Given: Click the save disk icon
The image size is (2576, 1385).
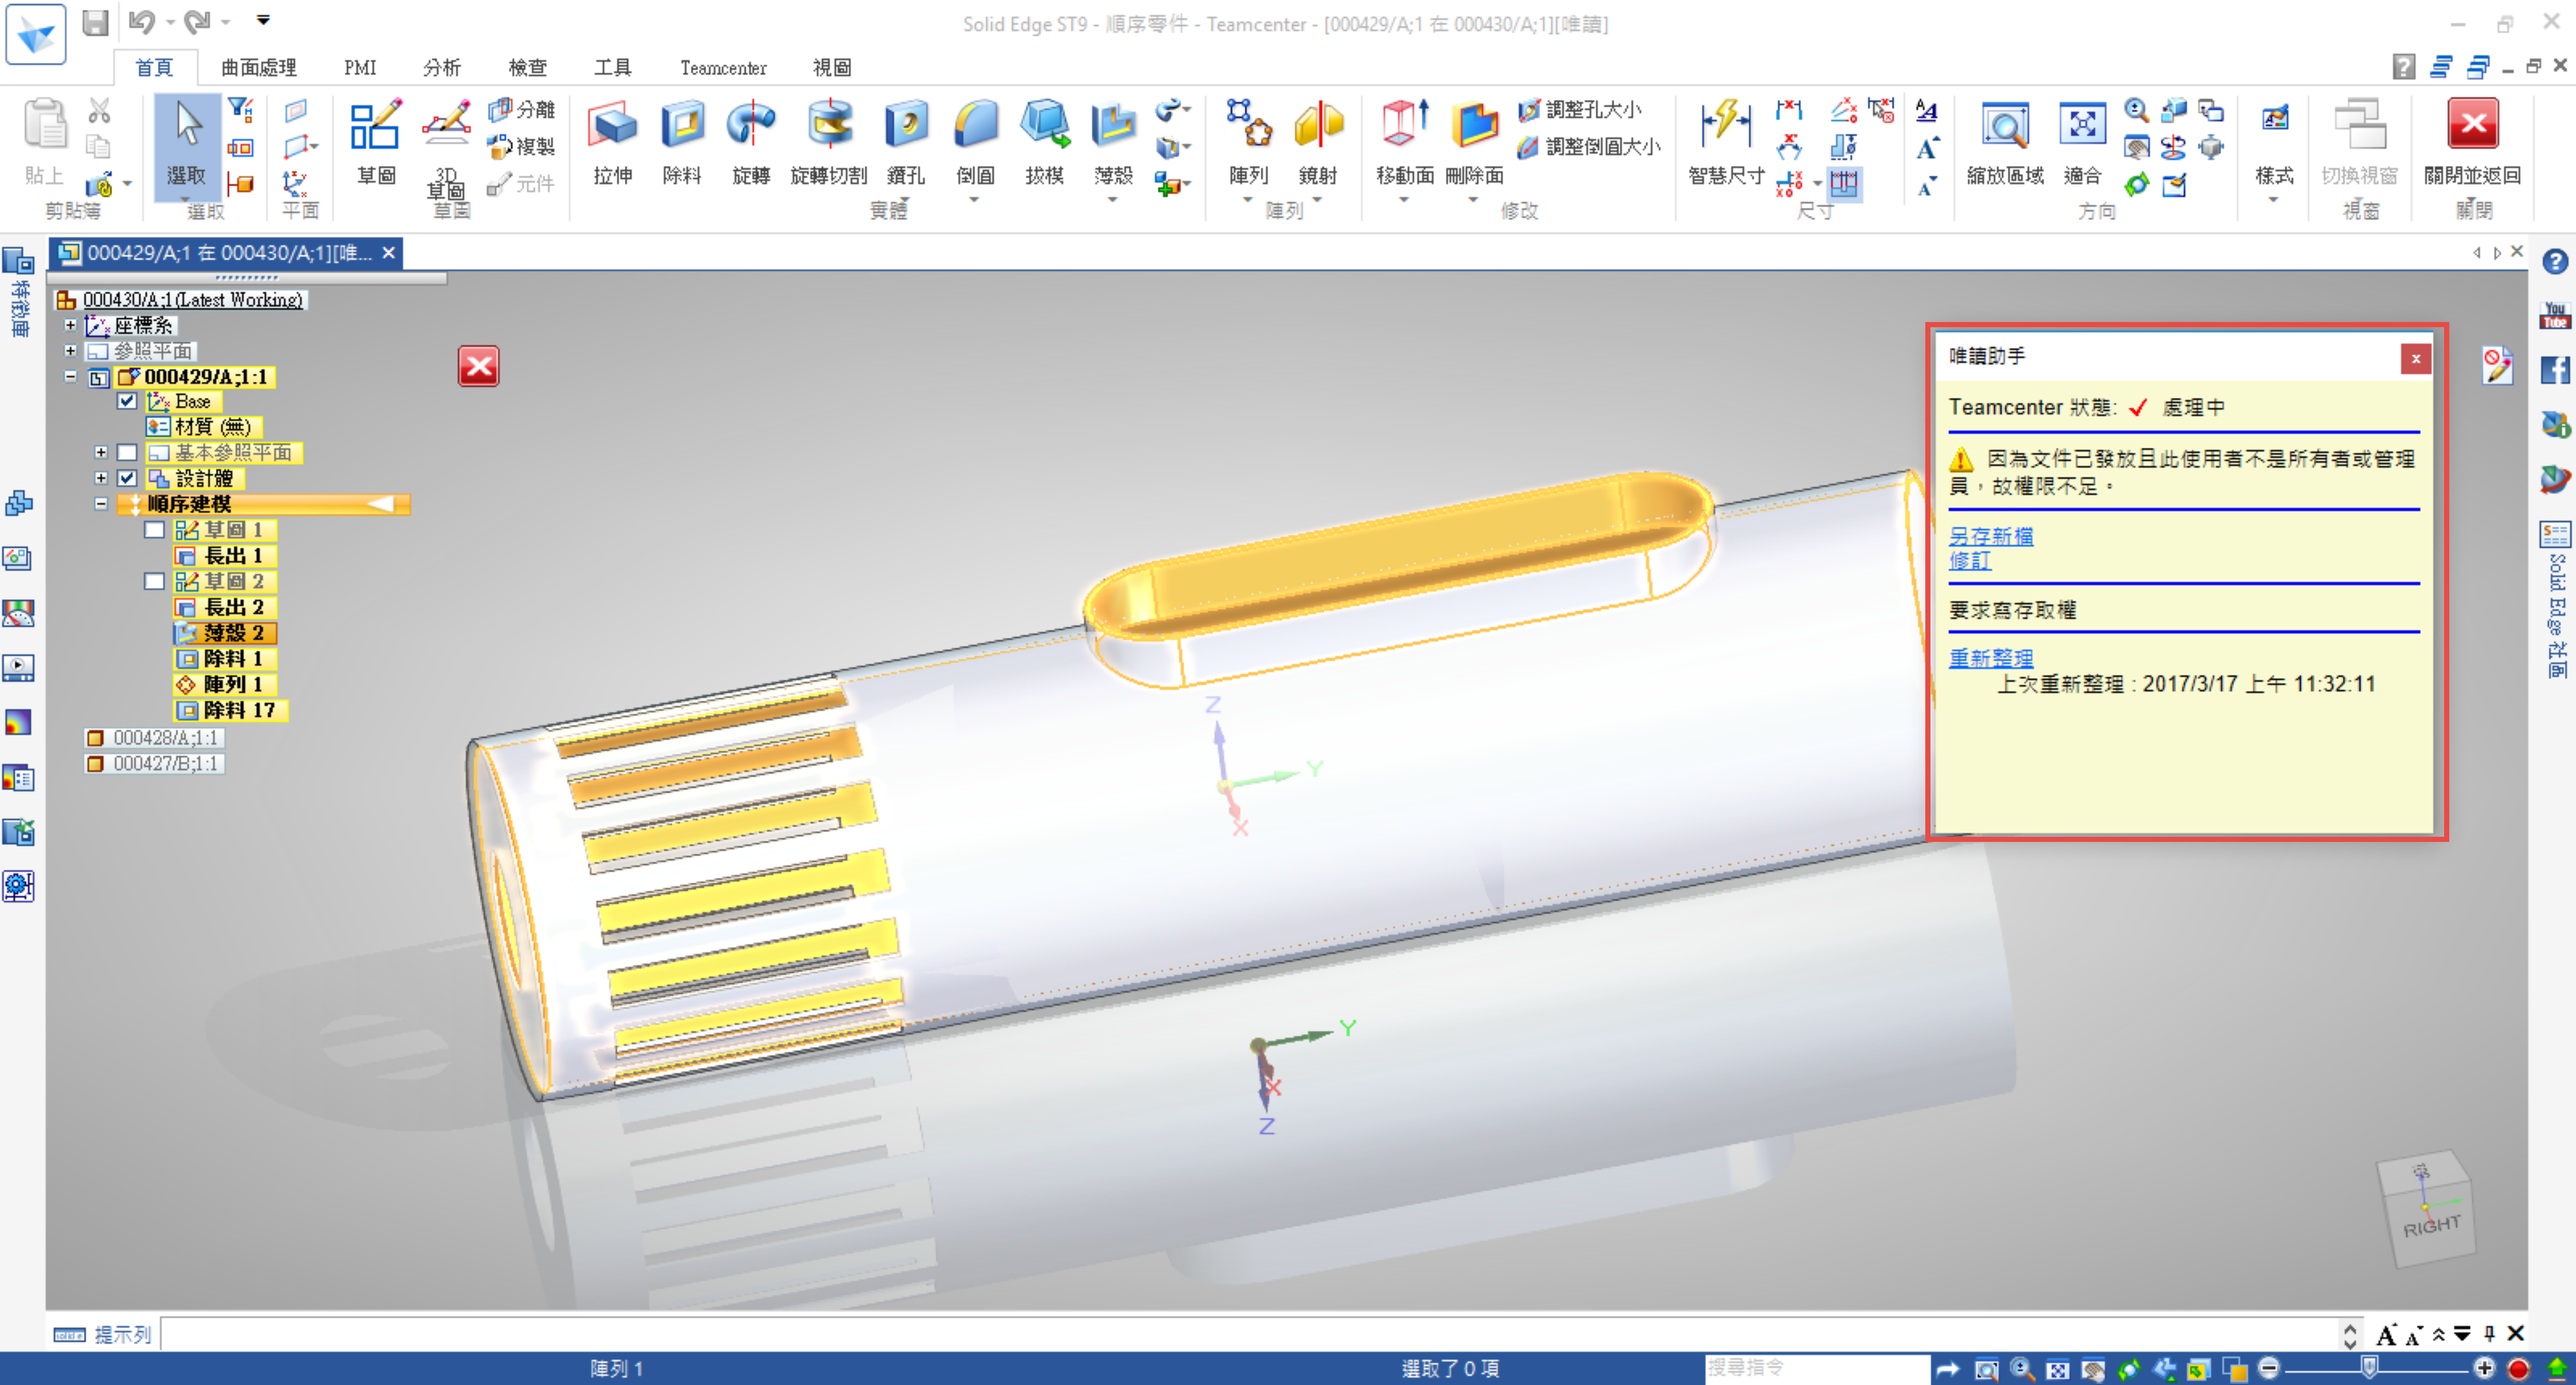Looking at the screenshot, I should (x=95, y=22).
